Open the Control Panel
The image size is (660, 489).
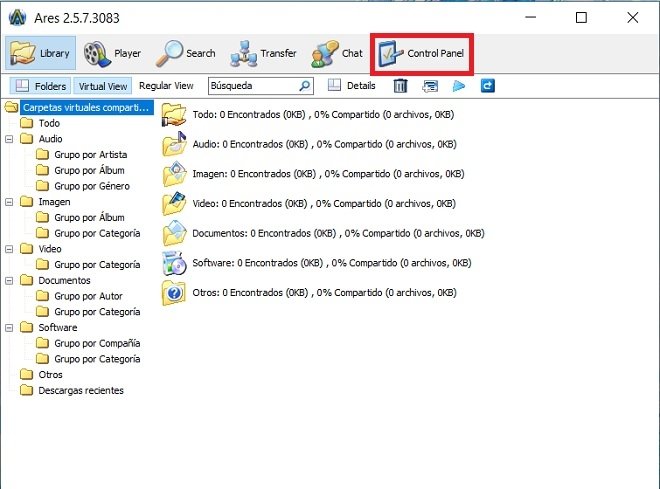(x=421, y=53)
